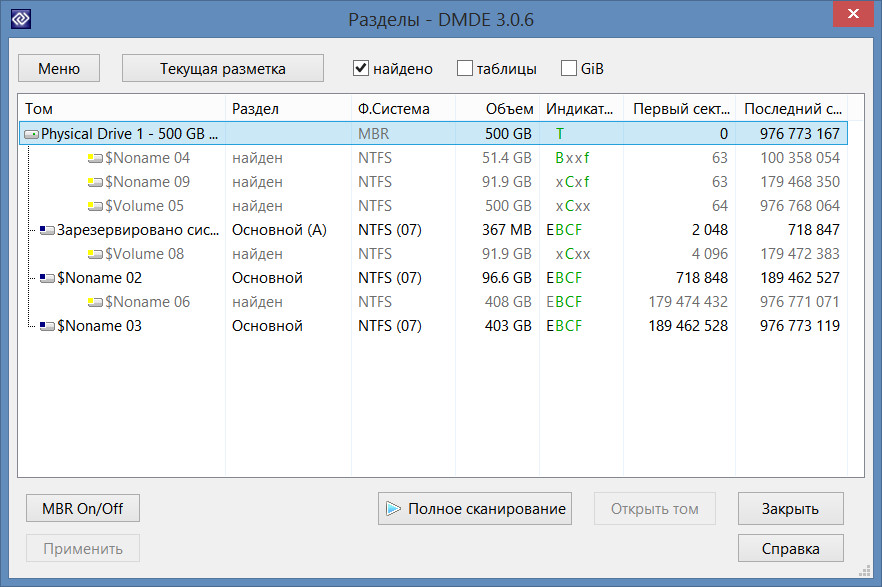The image size is (882, 587).
Task: Open the 'Справка' help button
Action: point(790,548)
